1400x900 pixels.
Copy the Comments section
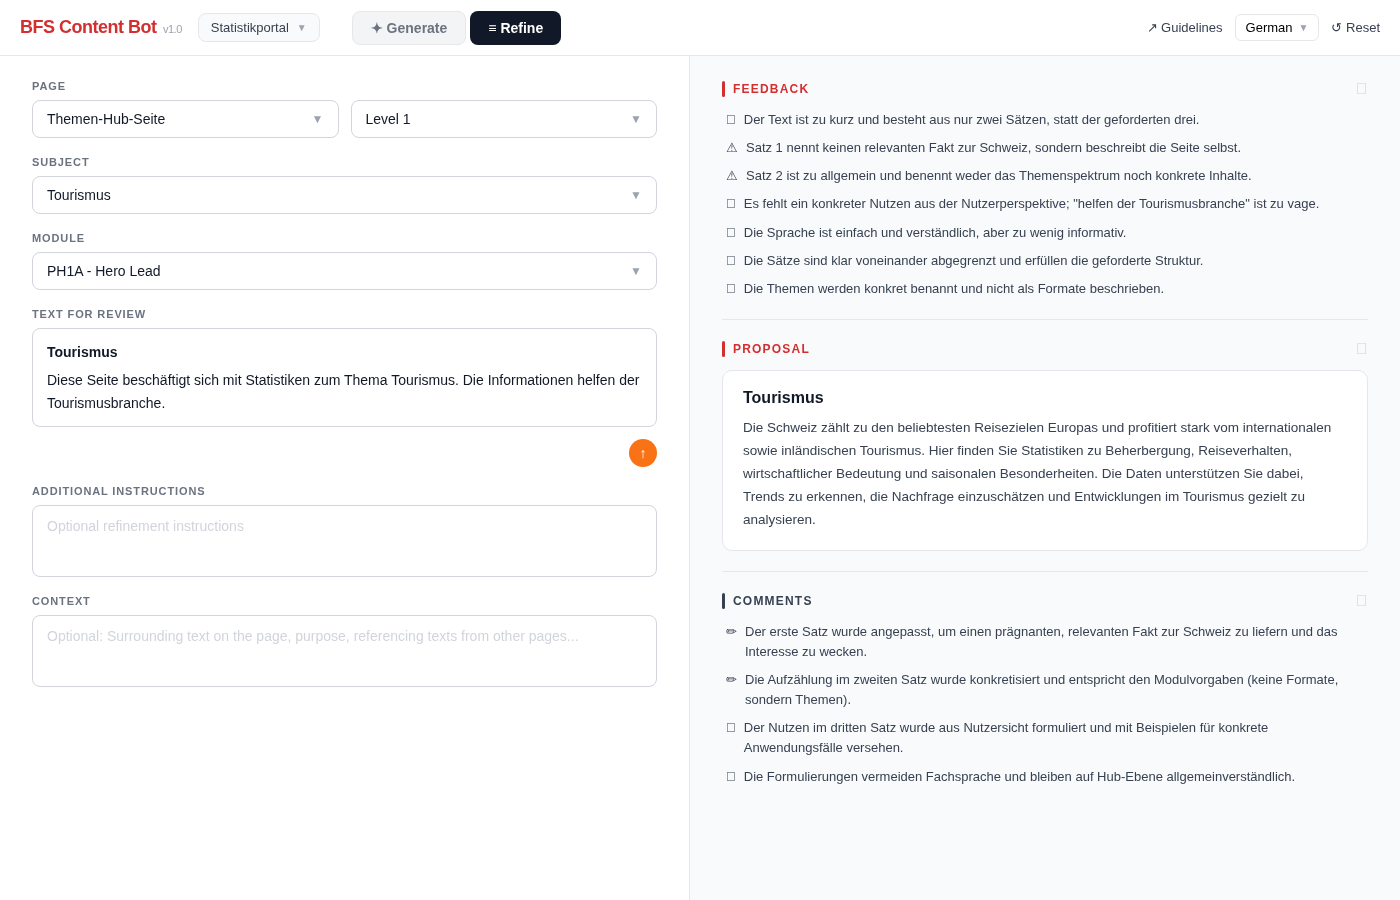(1361, 600)
